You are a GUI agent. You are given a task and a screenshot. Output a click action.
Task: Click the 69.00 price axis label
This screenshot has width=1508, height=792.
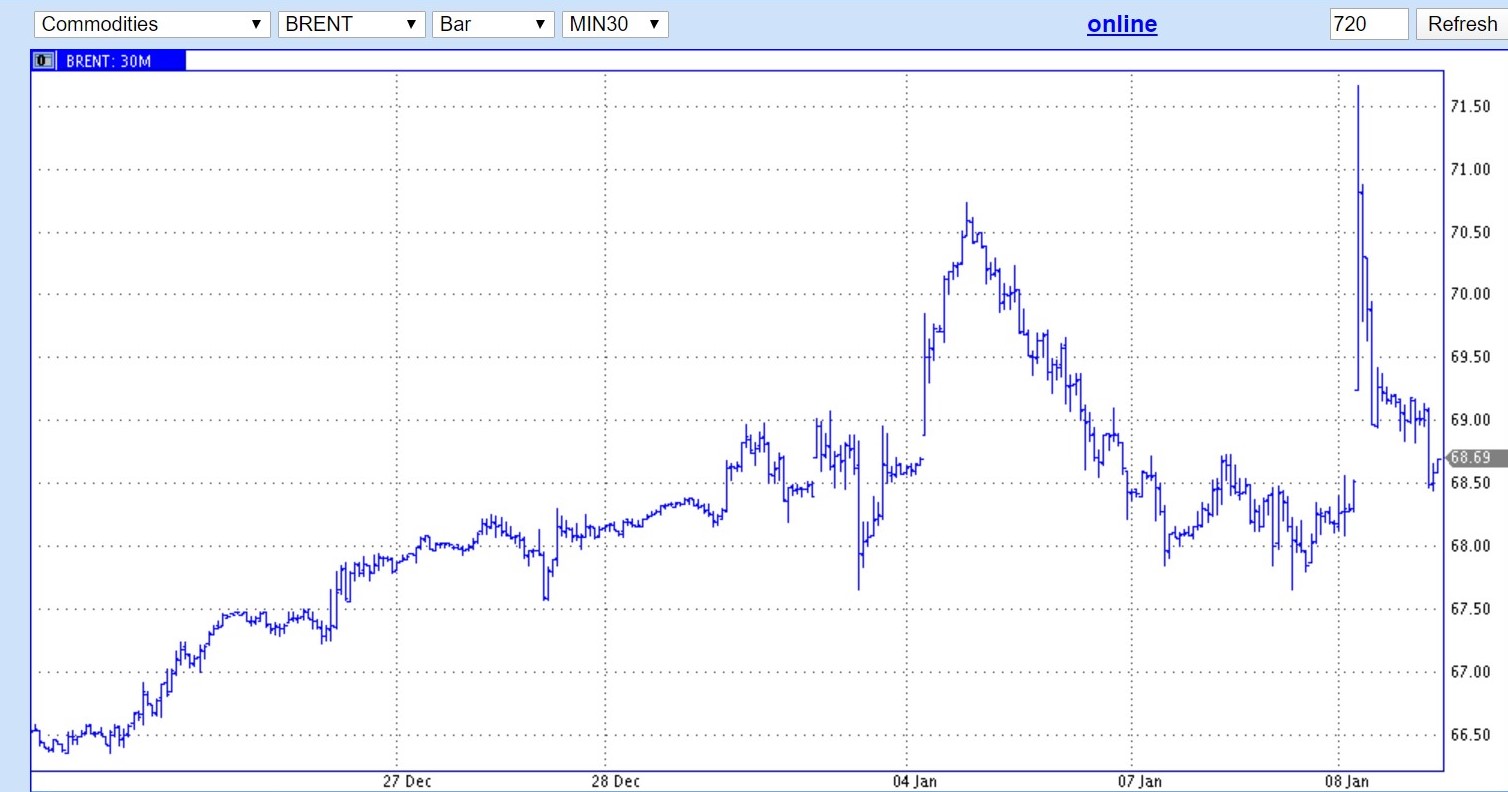pos(1470,420)
